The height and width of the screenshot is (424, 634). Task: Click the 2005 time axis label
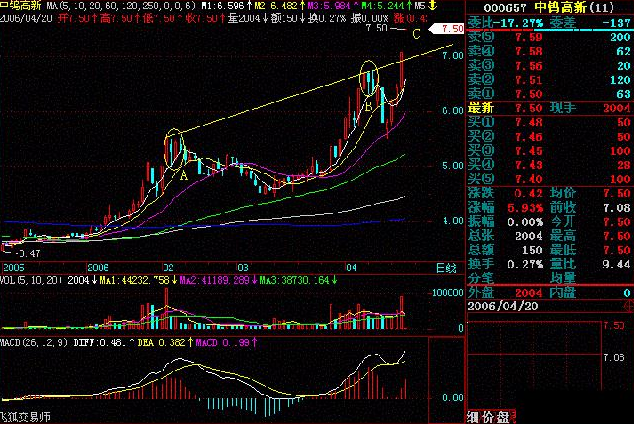pyautogui.click(x=14, y=268)
